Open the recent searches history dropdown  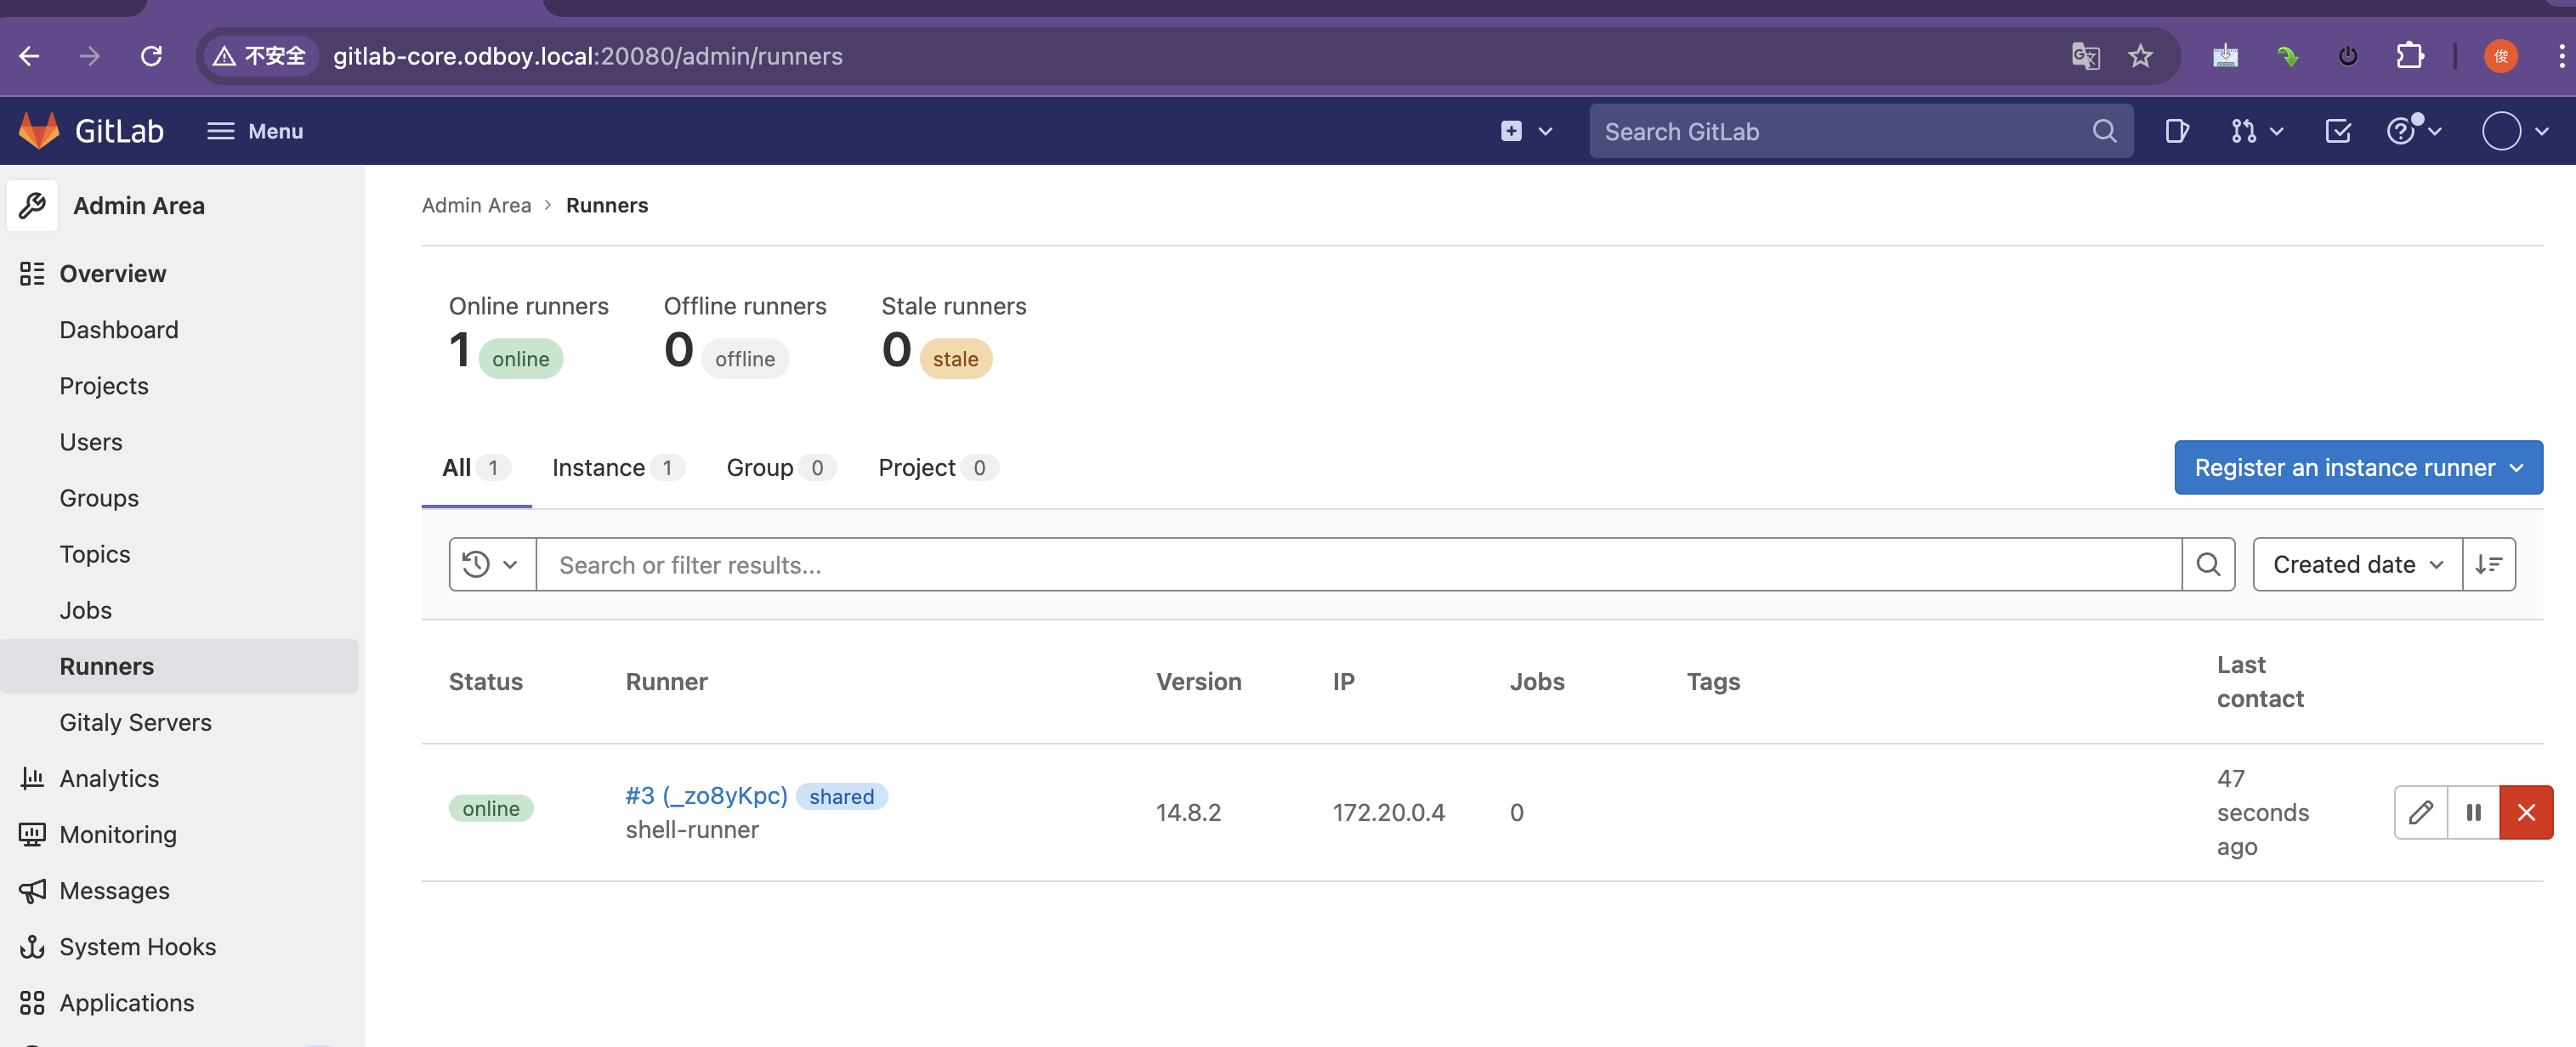pyautogui.click(x=492, y=564)
